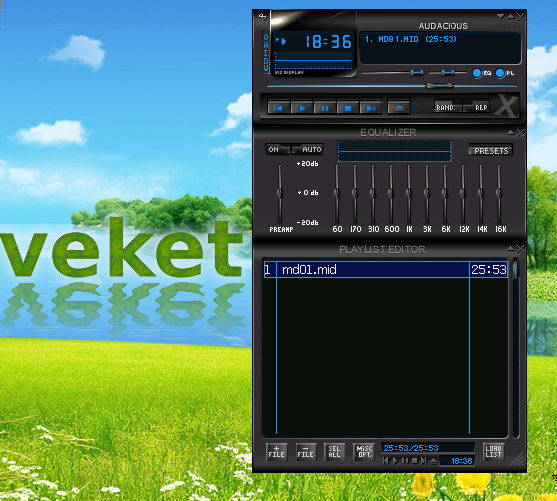Click the equalizer response graph
Screen dimensions: 557x501
(x=394, y=151)
